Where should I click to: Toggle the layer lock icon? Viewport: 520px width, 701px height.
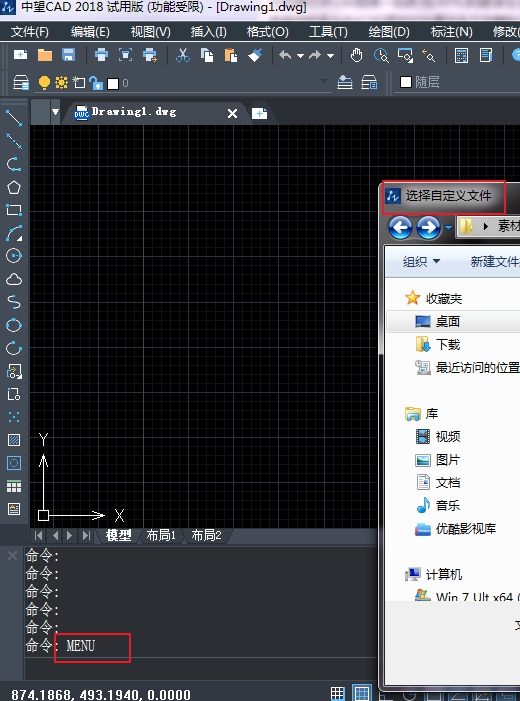tap(96, 83)
